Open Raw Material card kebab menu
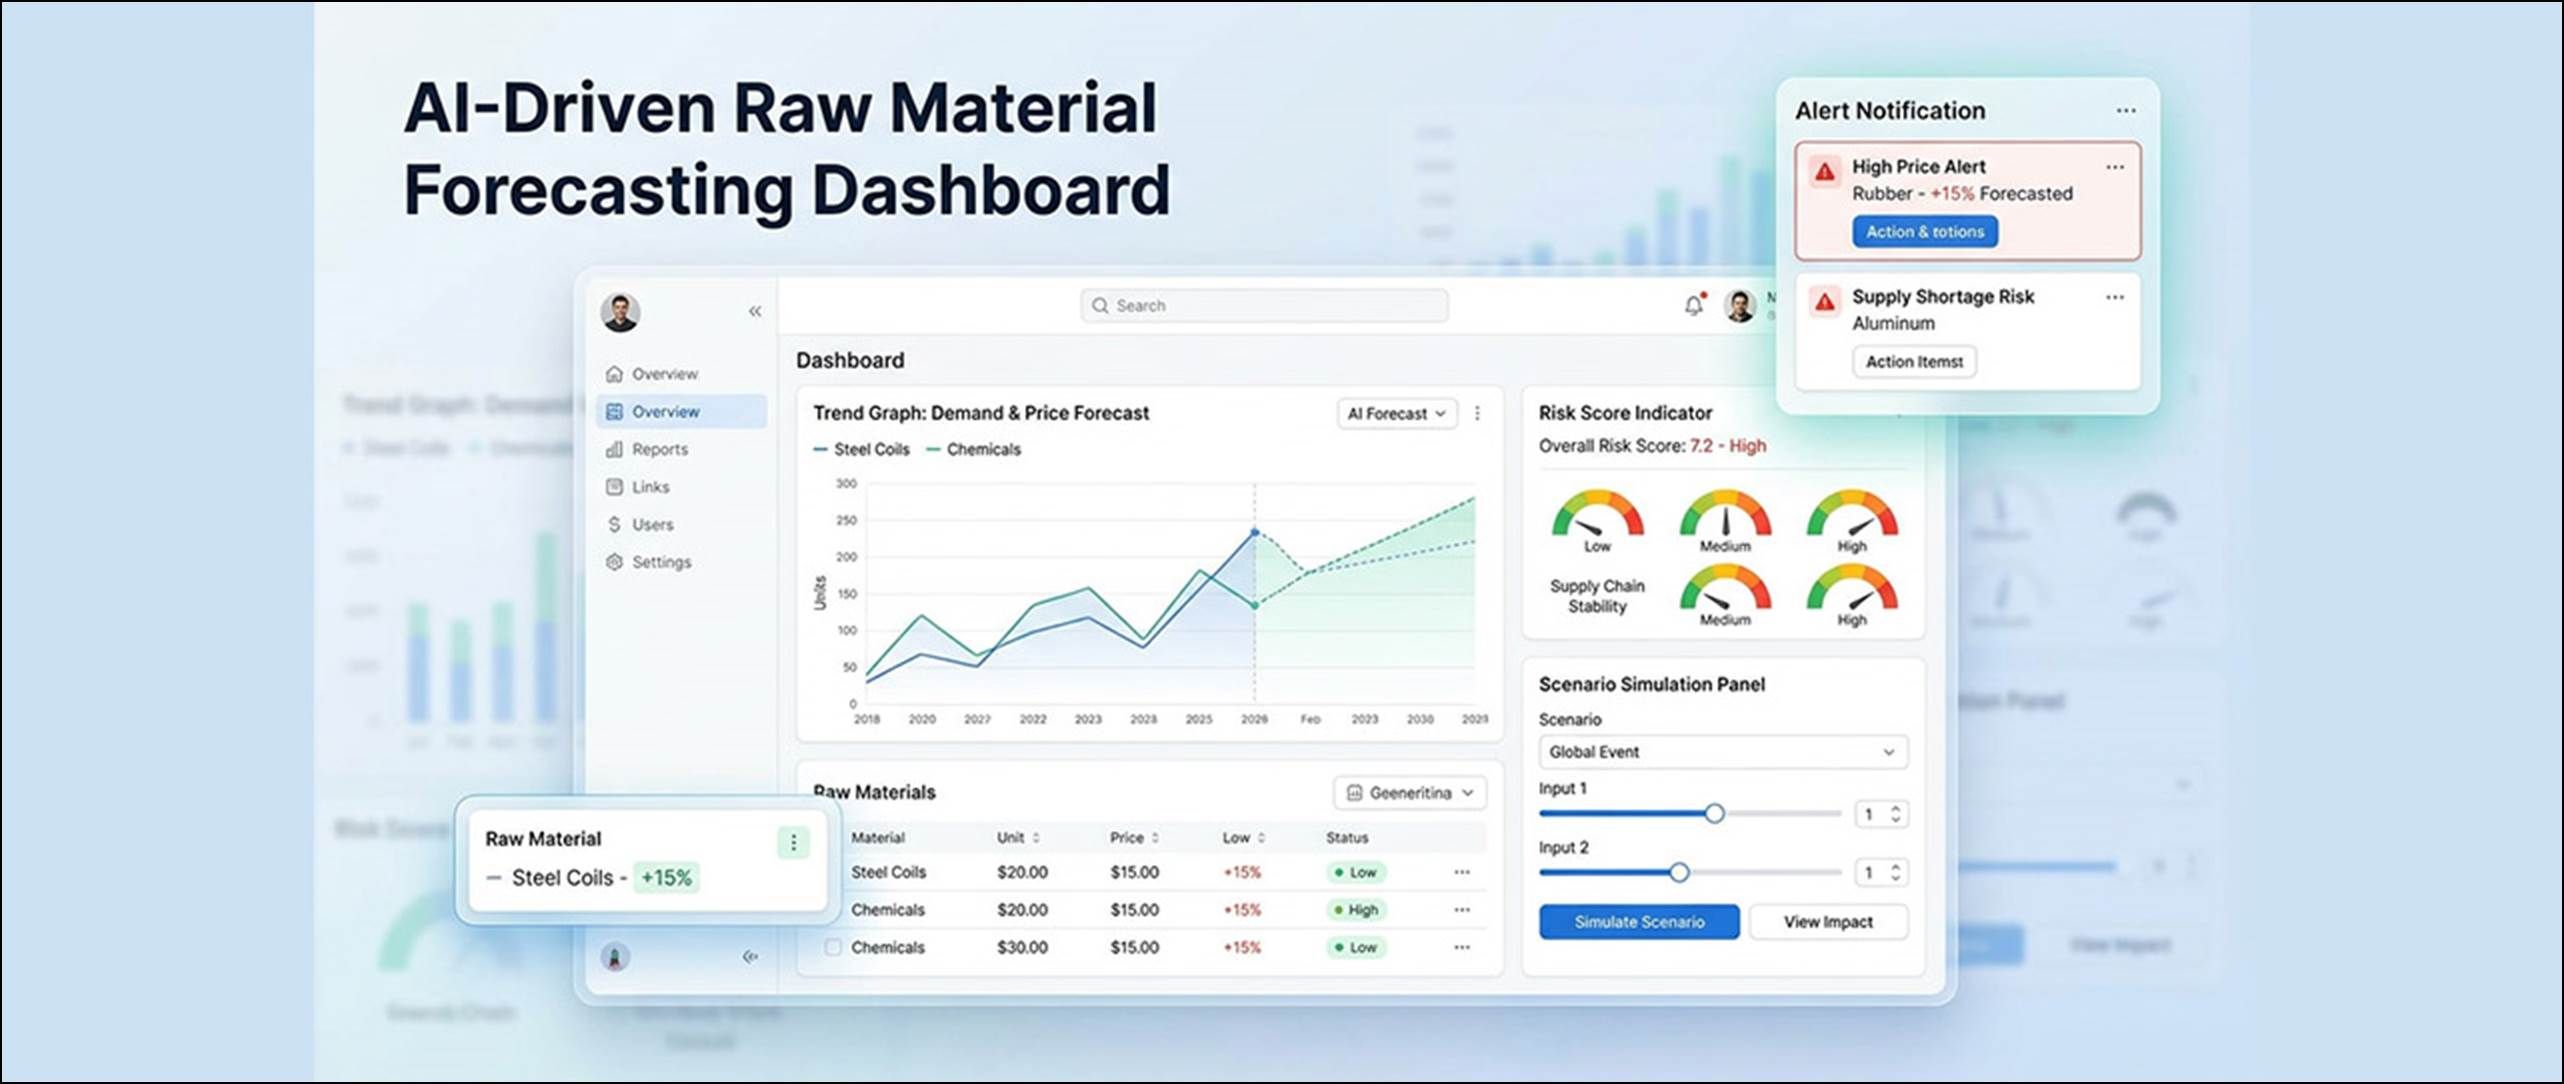Screen dimensions: 2564x1084 [793, 843]
